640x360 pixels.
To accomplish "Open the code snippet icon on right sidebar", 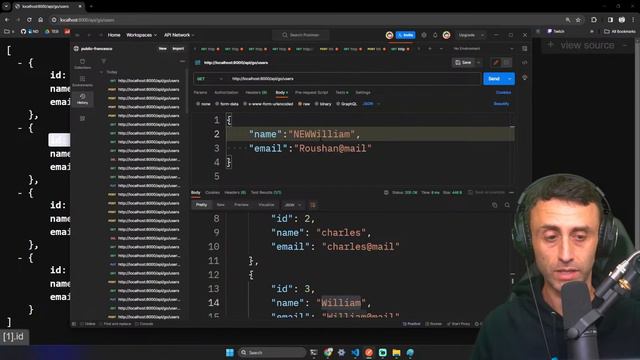I will [524, 62].
